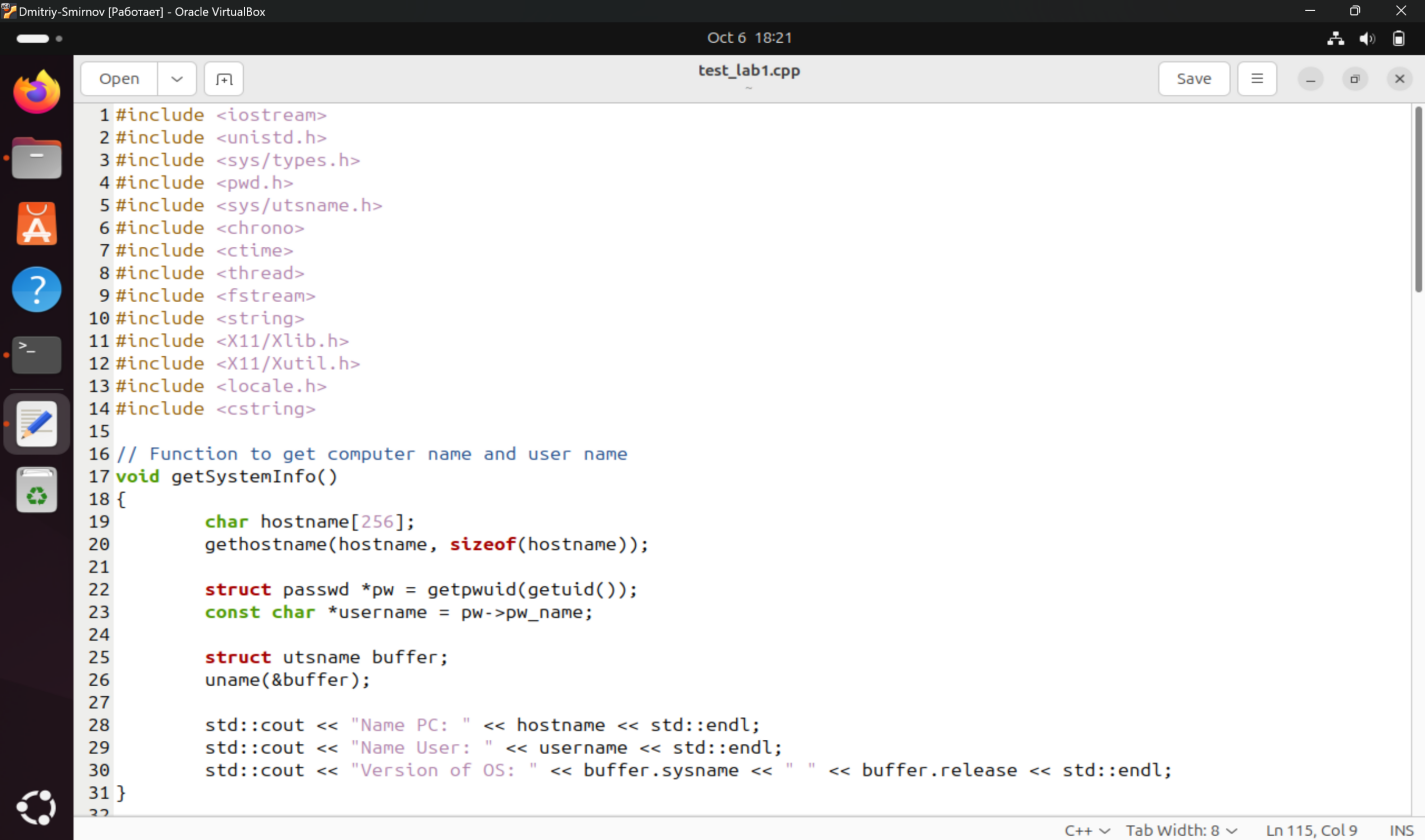
Task: Open the Oct 6 18:21 clock menu
Action: [749, 38]
